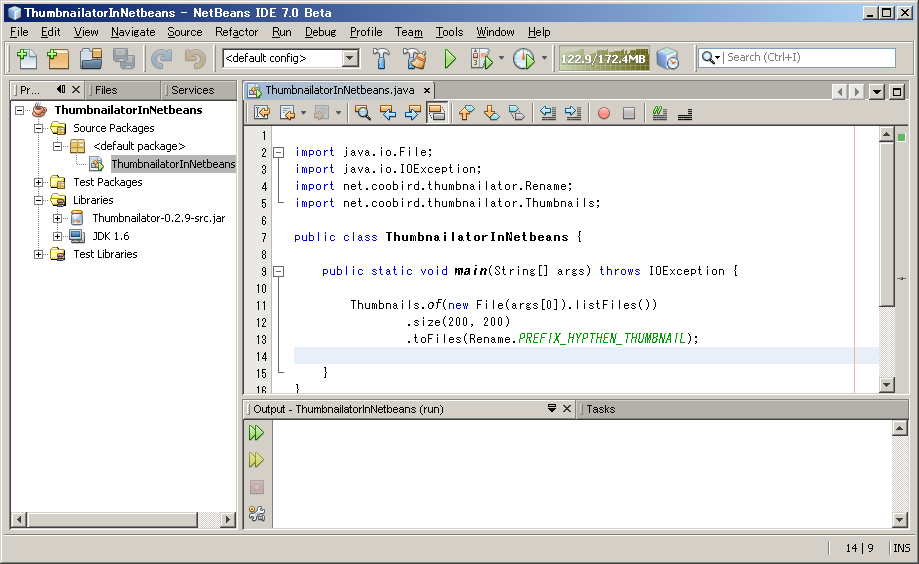Screen dimensions: 919x564
Task: Start macro recording with red circle
Action: 604,113
